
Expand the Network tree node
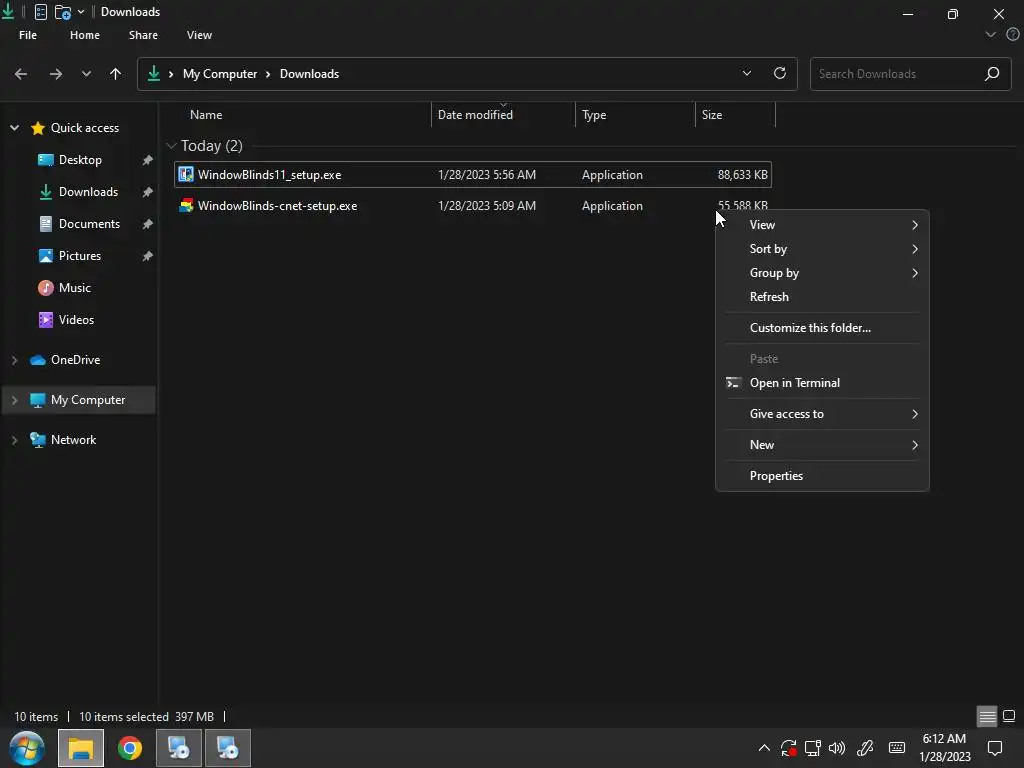14,440
